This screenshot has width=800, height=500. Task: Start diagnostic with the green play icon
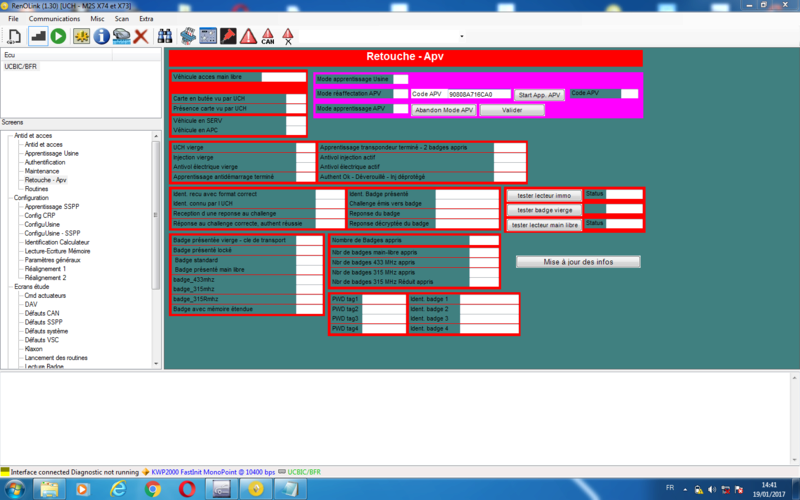pos(59,36)
